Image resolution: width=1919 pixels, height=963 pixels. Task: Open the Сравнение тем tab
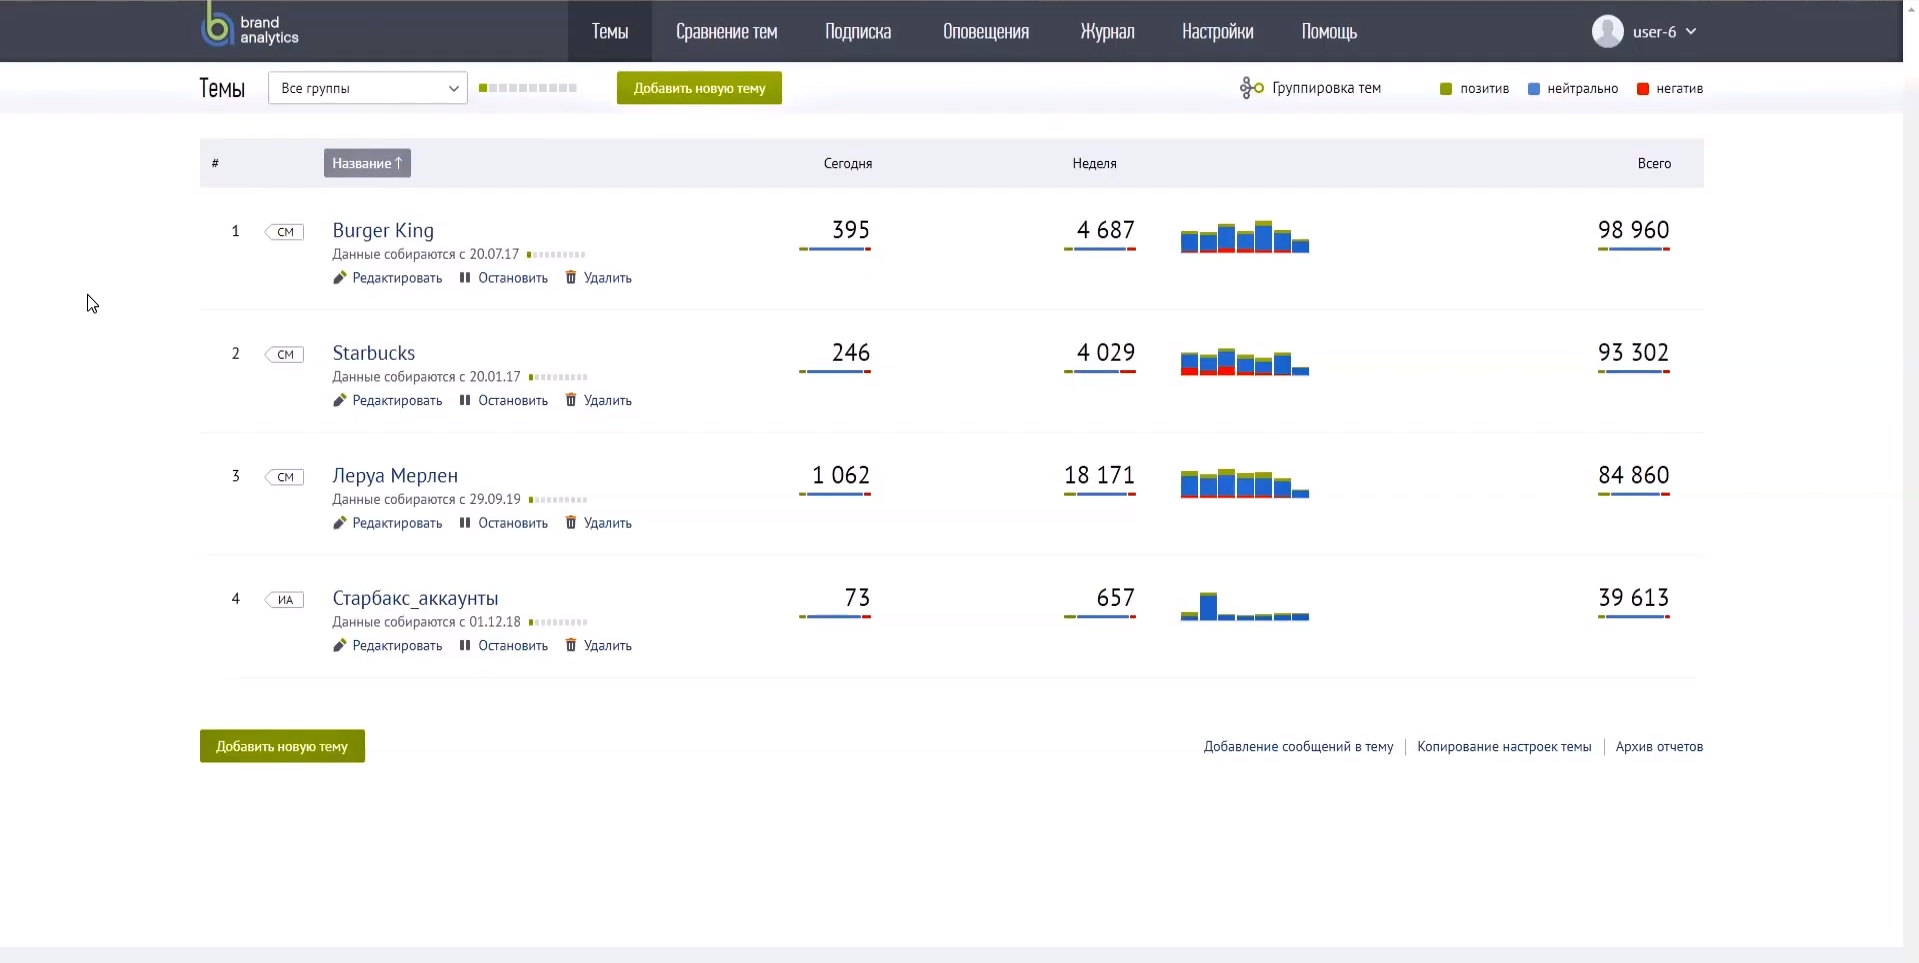[726, 31]
